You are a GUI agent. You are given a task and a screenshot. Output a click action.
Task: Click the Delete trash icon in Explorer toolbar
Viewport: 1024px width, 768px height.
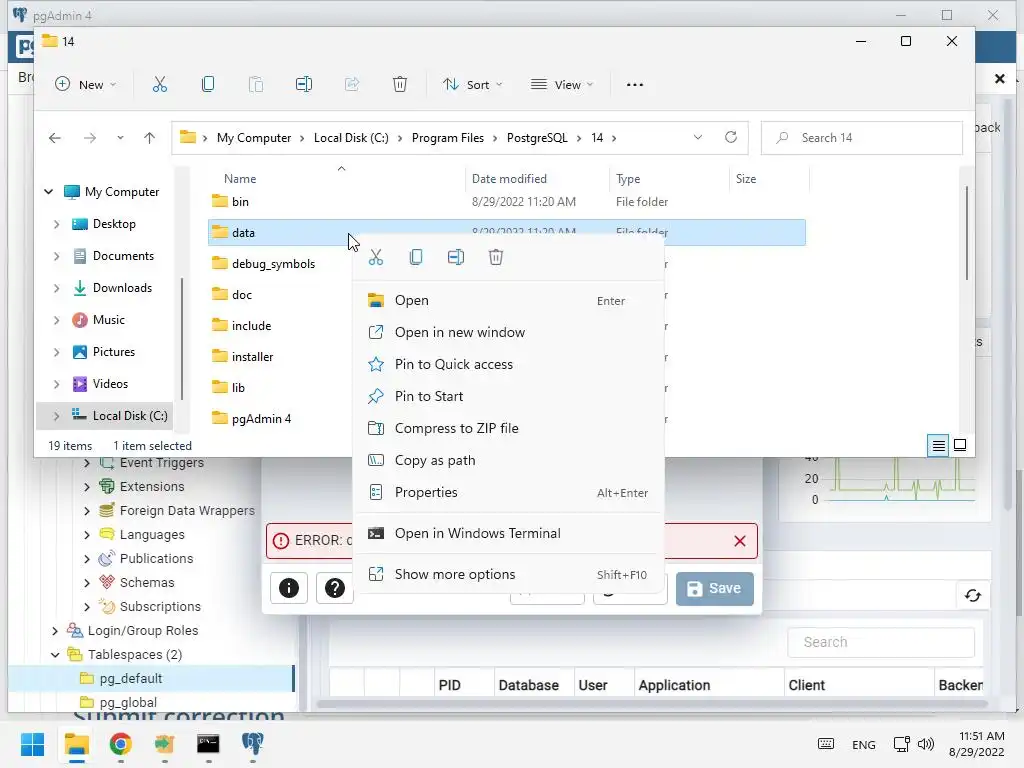[x=400, y=84]
